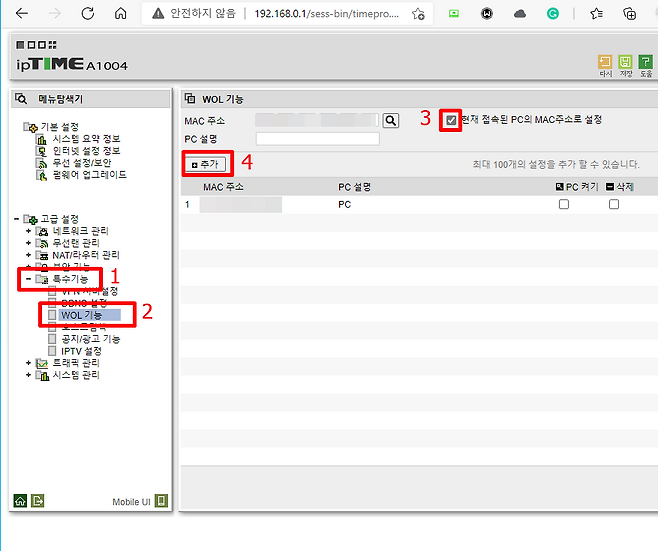Screen dimensions: 658x551
Task: Switch to Mobile UI phone icon
Action: [161, 501]
